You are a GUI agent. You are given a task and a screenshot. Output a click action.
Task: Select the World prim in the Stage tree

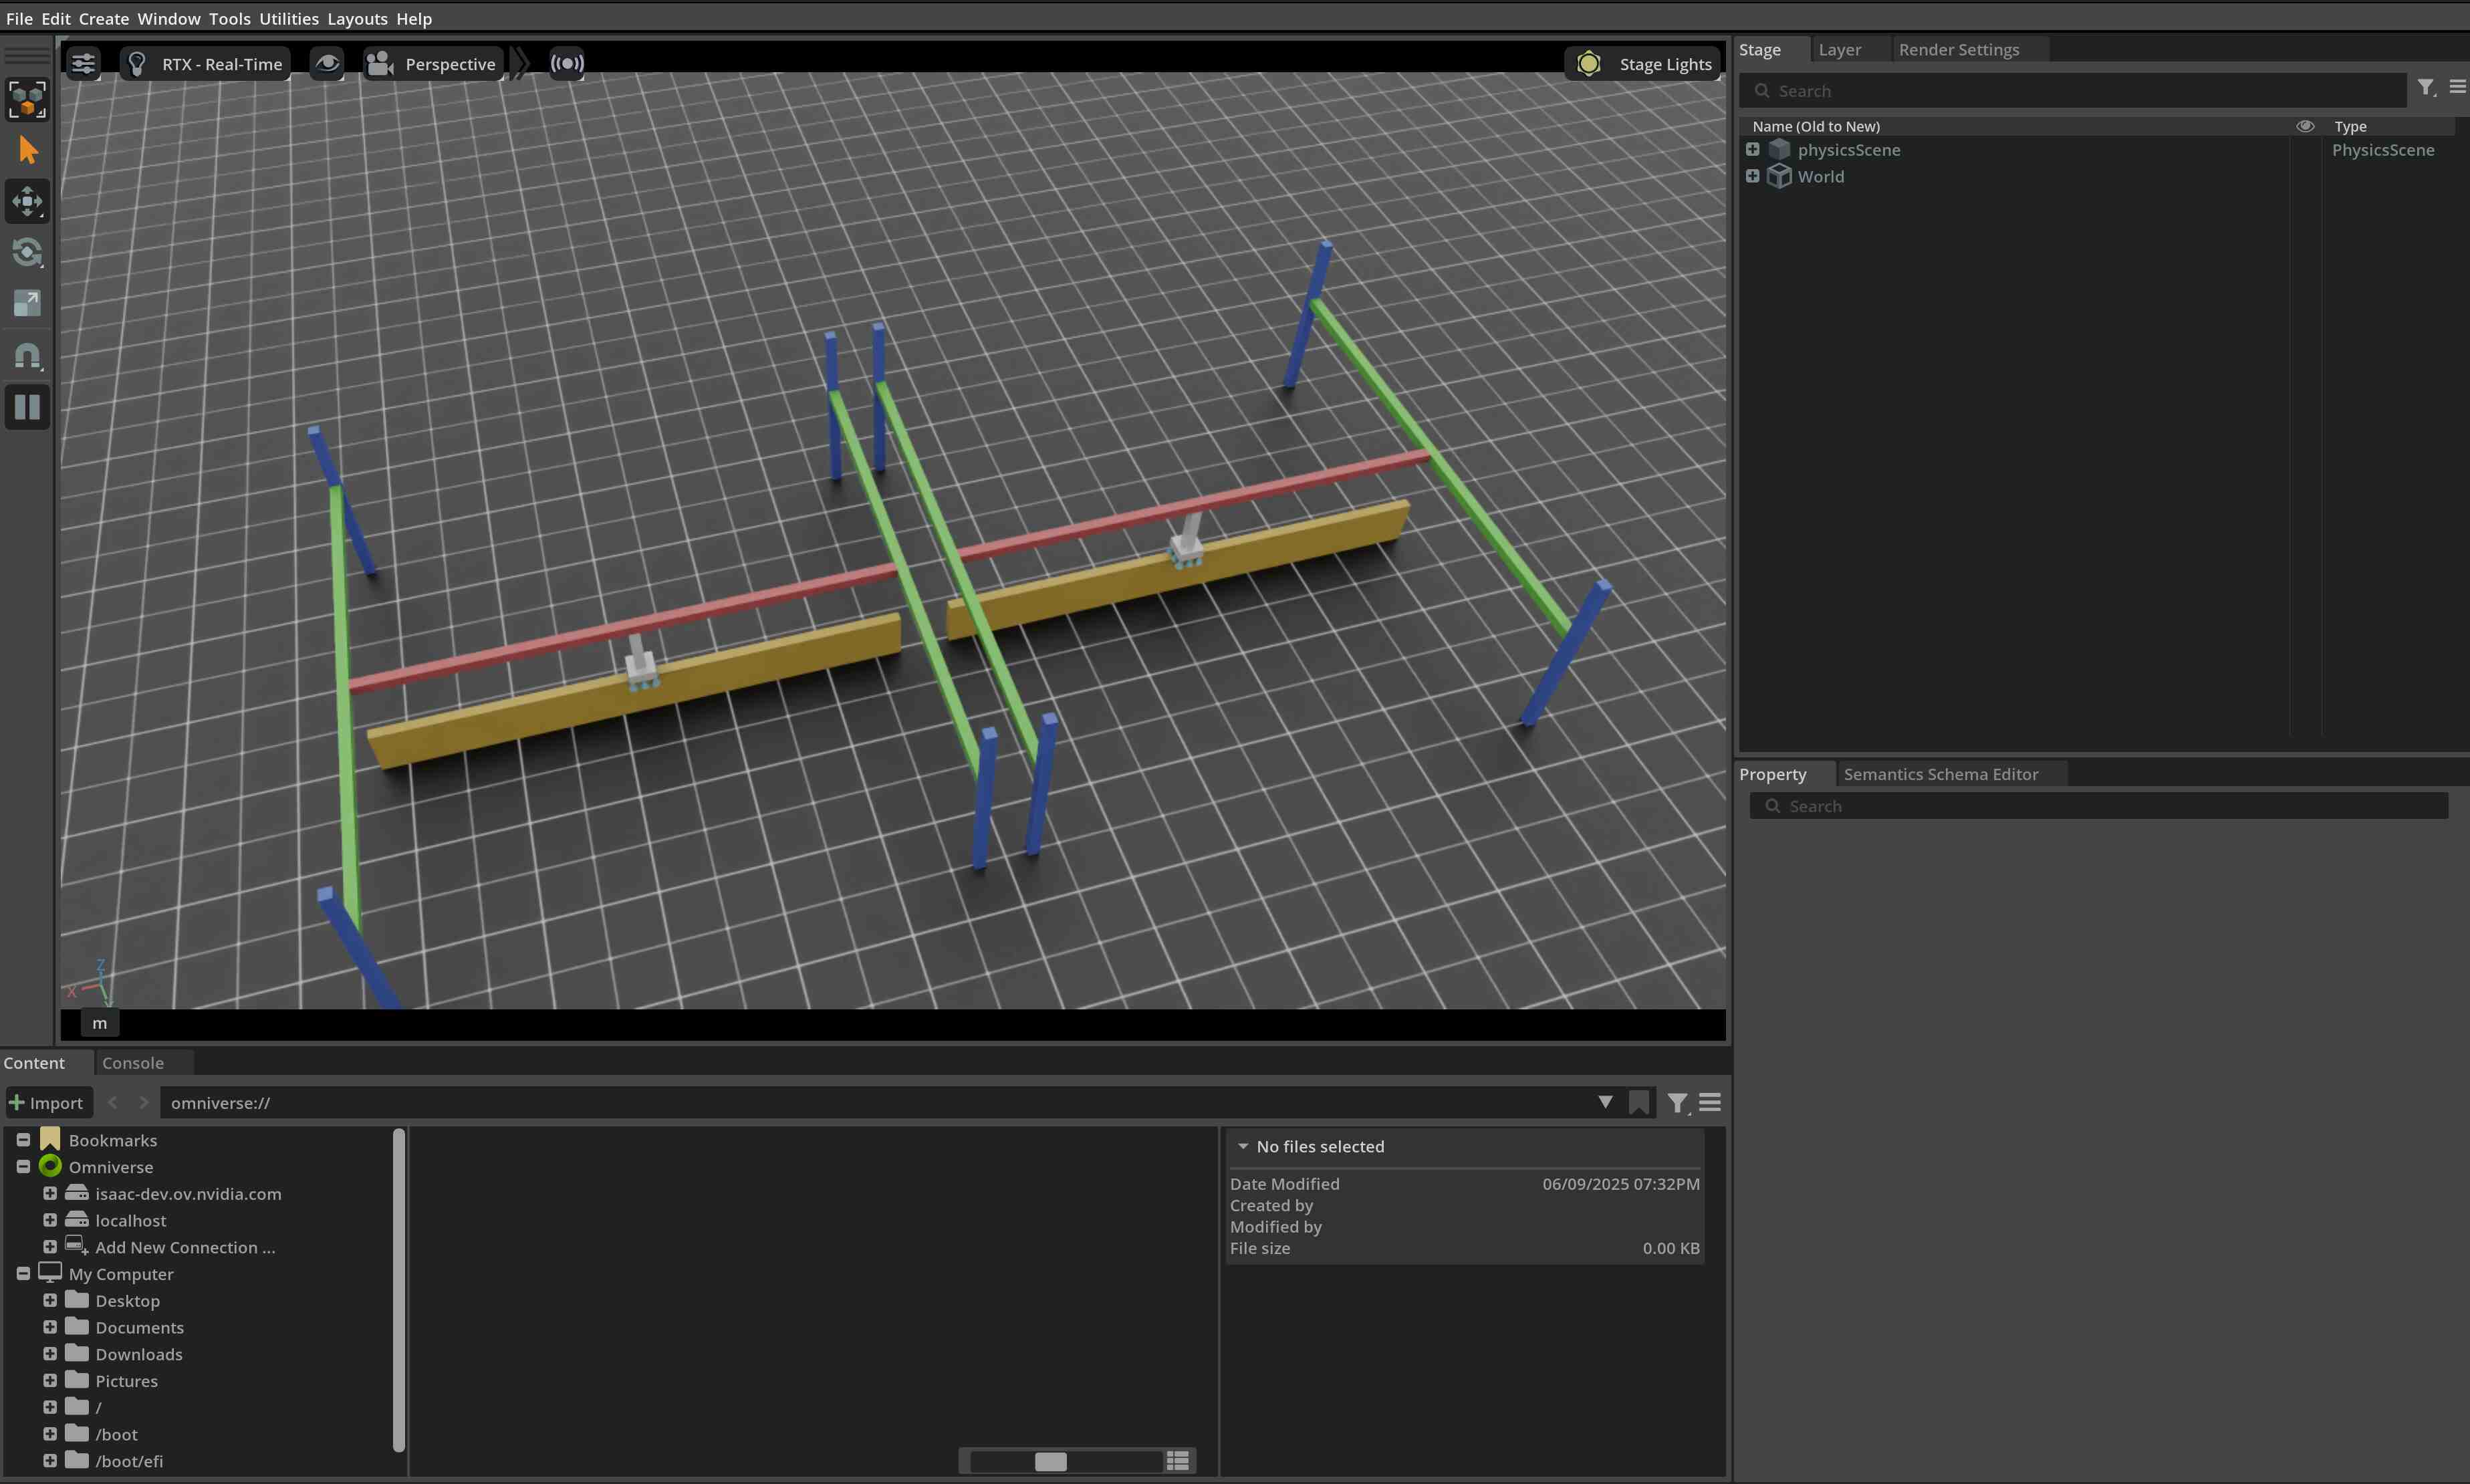(1822, 176)
